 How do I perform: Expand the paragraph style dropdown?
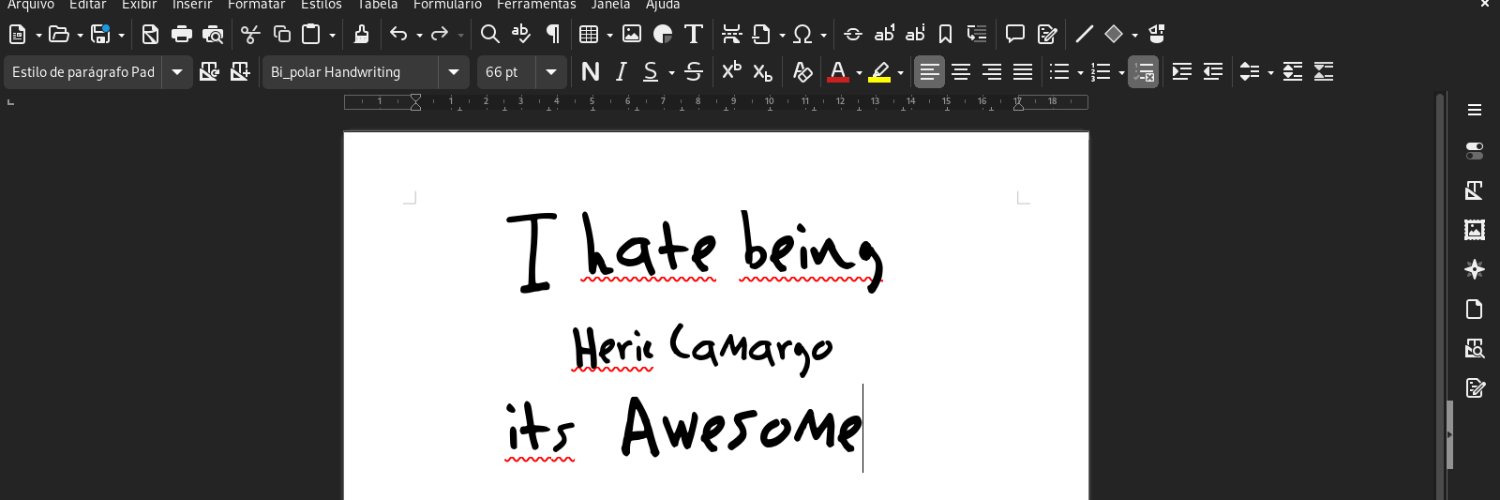(x=177, y=72)
